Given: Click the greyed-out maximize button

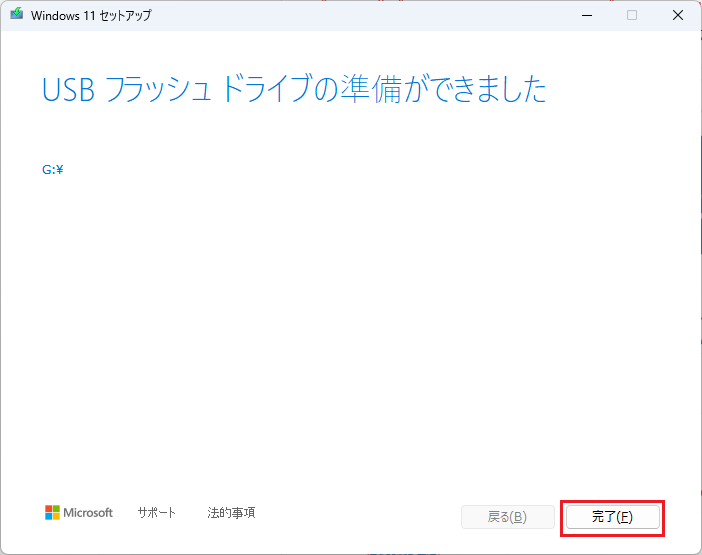Looking at the screenshot, I should [x=632, y=16].
